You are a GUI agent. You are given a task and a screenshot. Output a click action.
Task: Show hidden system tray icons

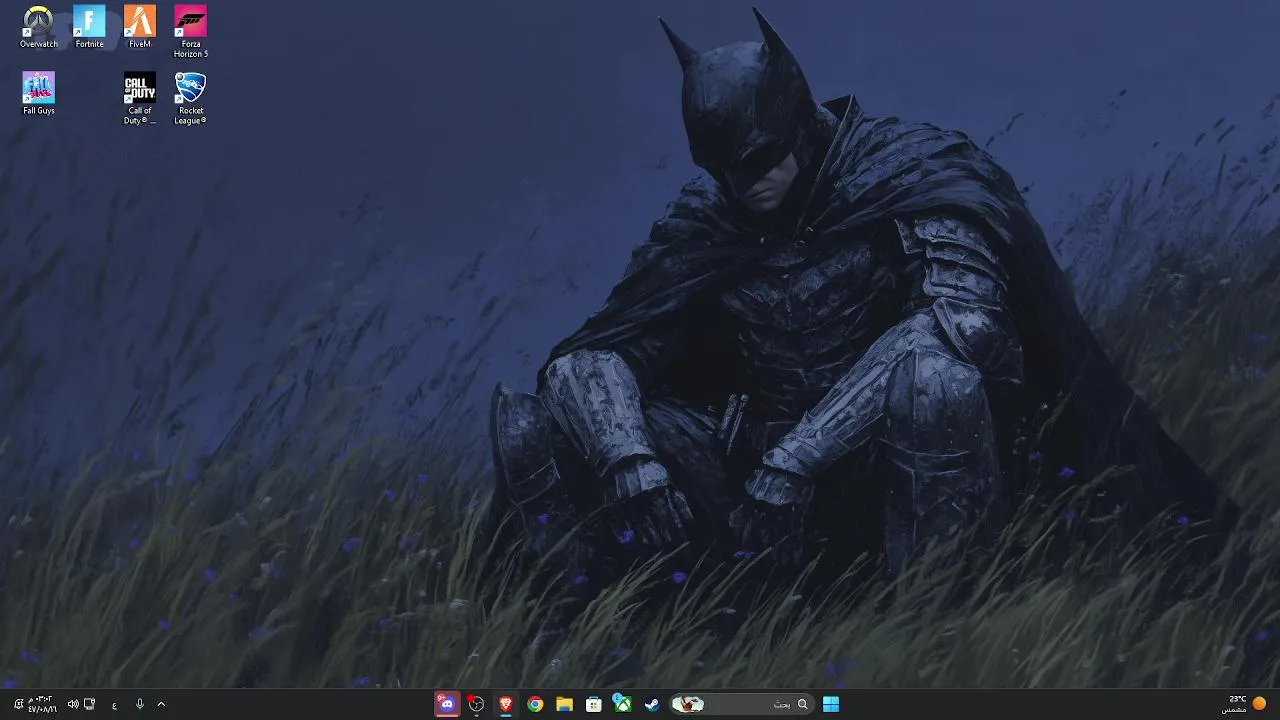click(x=161, y=704)
